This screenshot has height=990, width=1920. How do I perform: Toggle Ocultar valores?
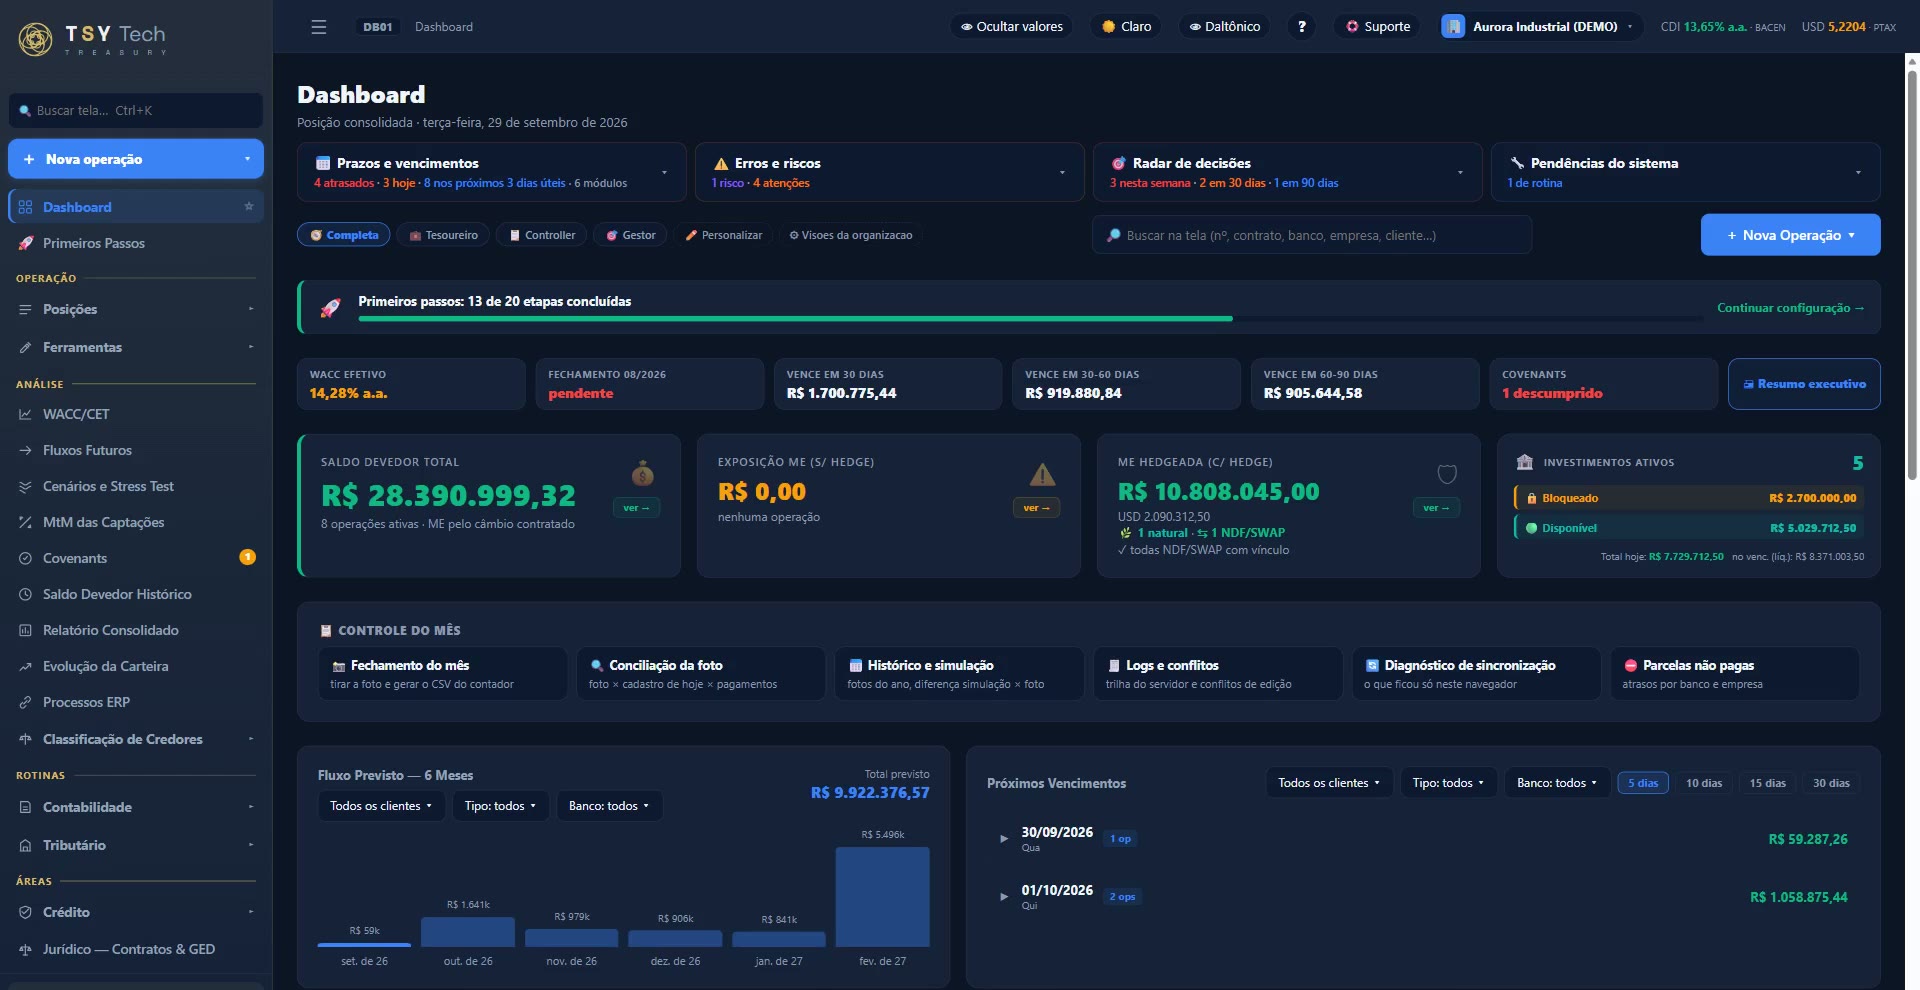tap(1011, 27)
